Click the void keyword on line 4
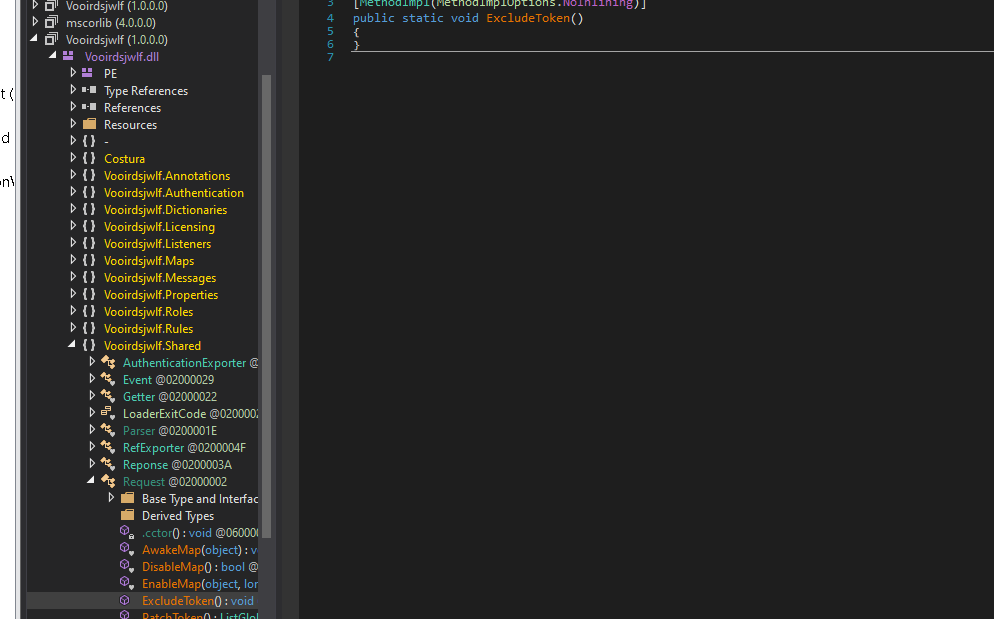Screen dimensions: 994x619 pyautogui.click(x=465, y=18)
